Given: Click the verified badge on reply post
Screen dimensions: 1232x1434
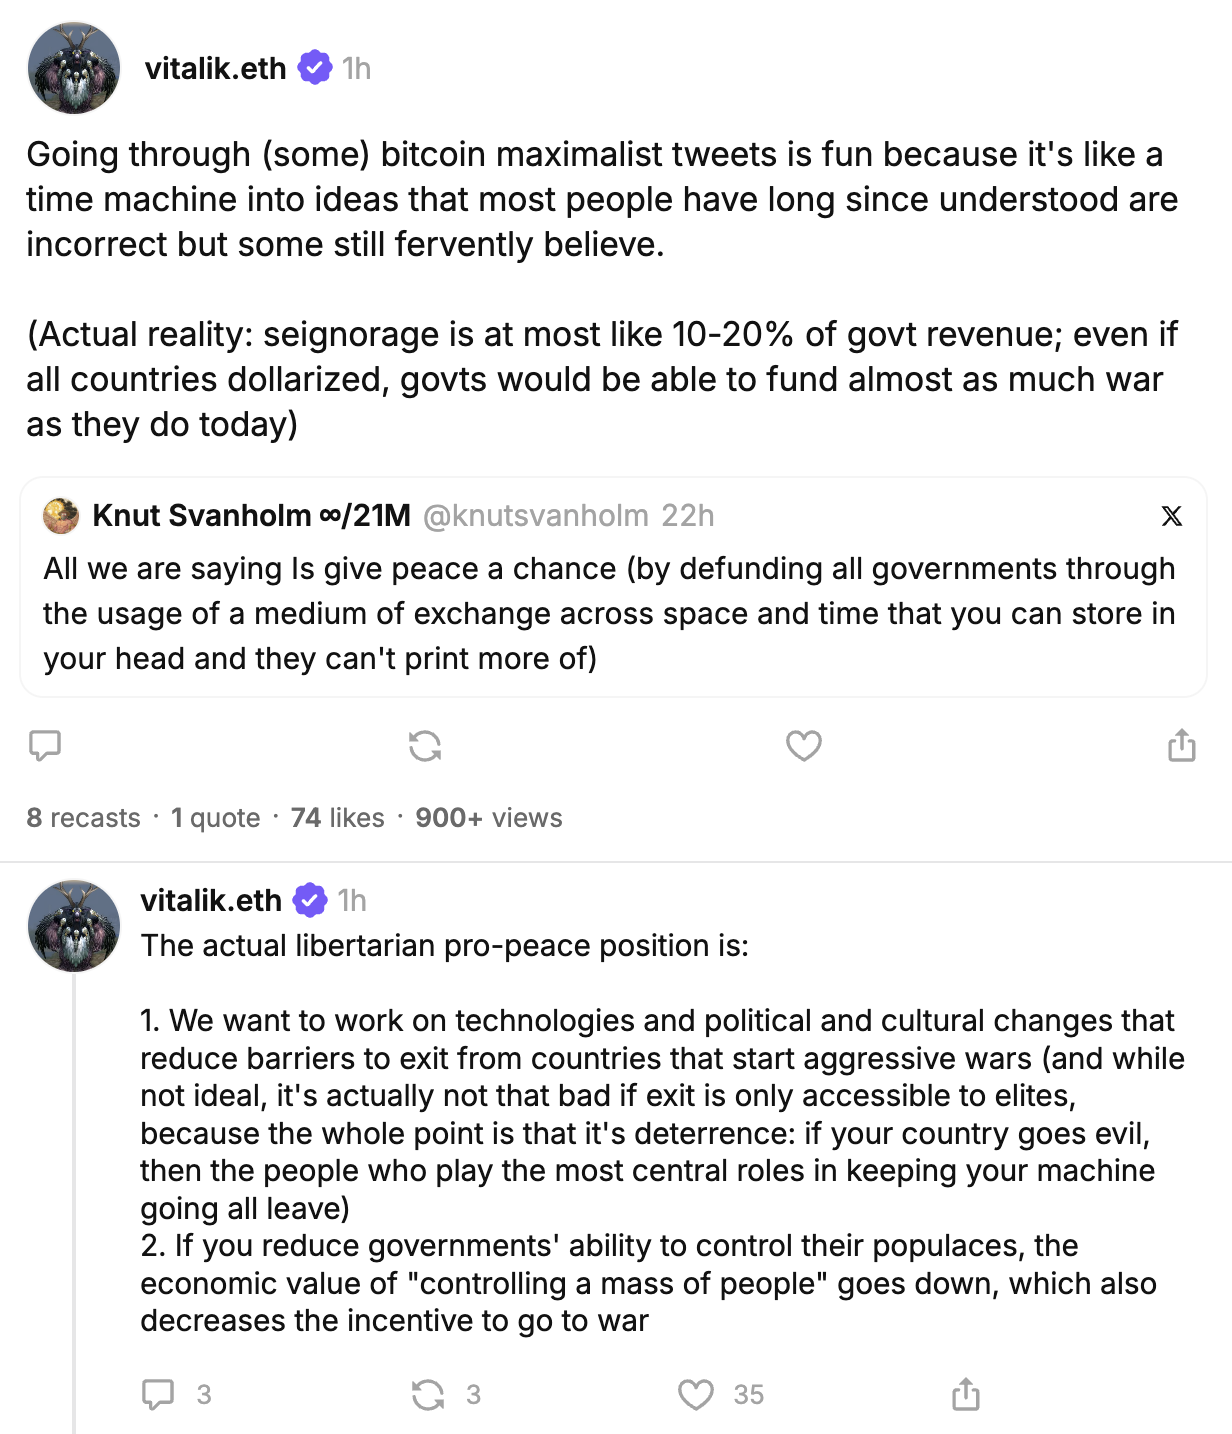Looking at the screenshot, I should click(x=310, y=900).
